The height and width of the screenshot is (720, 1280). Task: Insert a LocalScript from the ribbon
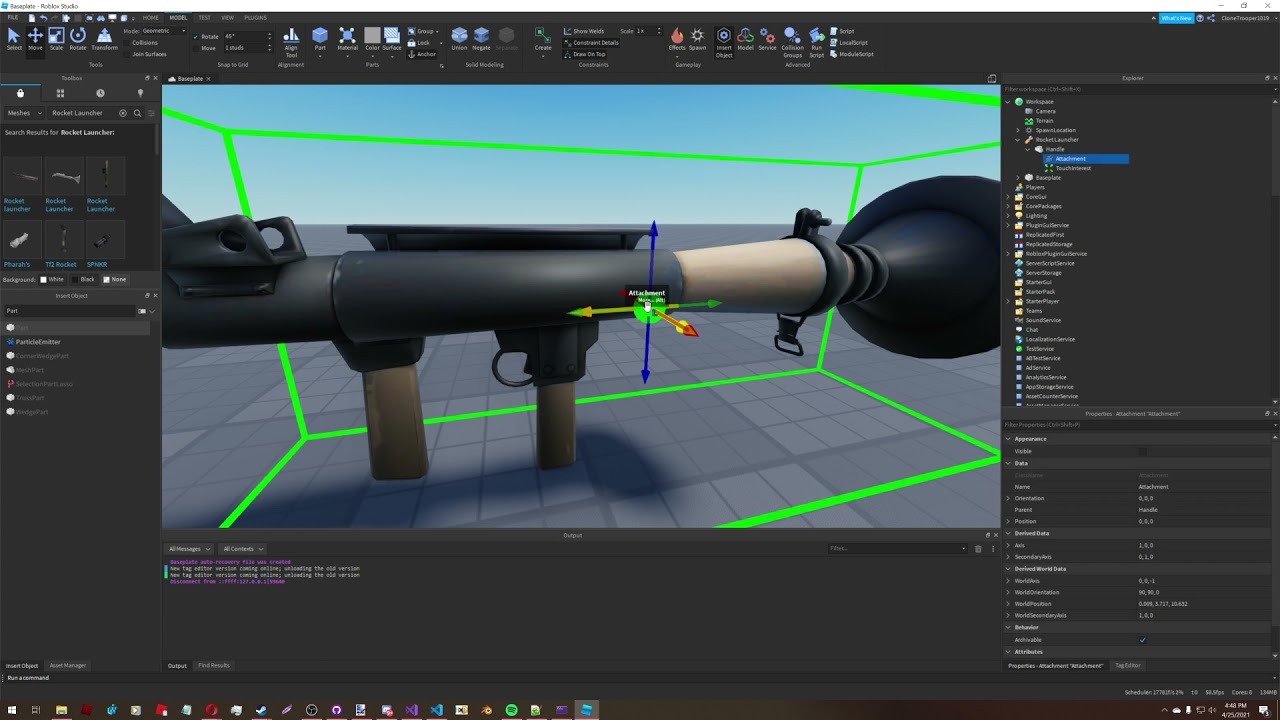coord(847,43)
